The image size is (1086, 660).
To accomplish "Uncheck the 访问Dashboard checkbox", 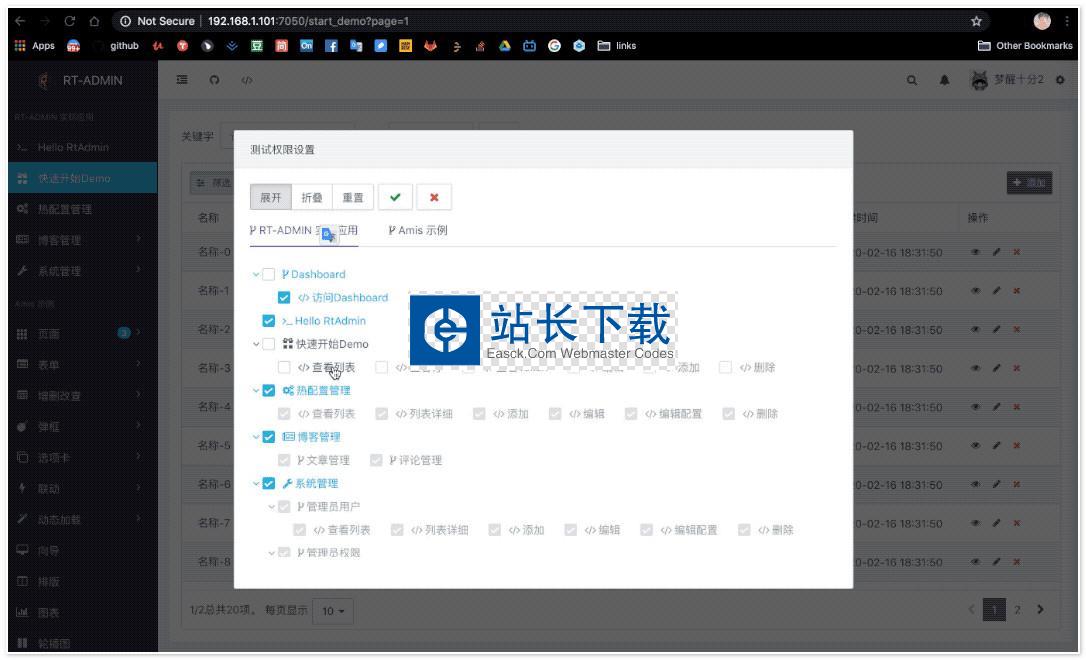I will 284,297.
